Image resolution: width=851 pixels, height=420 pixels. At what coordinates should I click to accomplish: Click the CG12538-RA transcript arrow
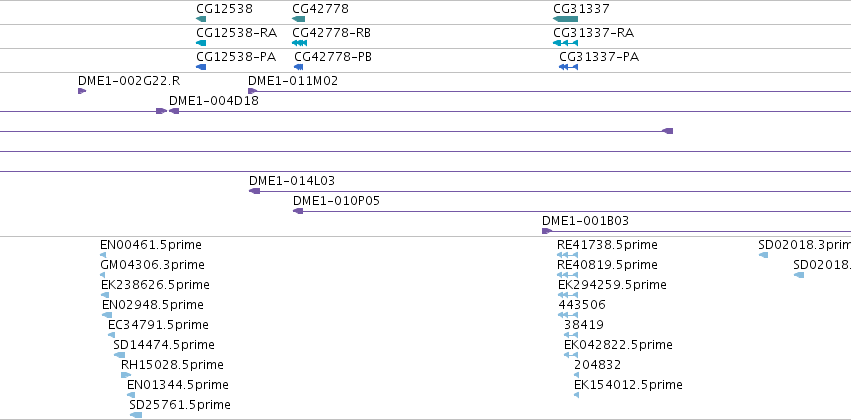(201, 43)
